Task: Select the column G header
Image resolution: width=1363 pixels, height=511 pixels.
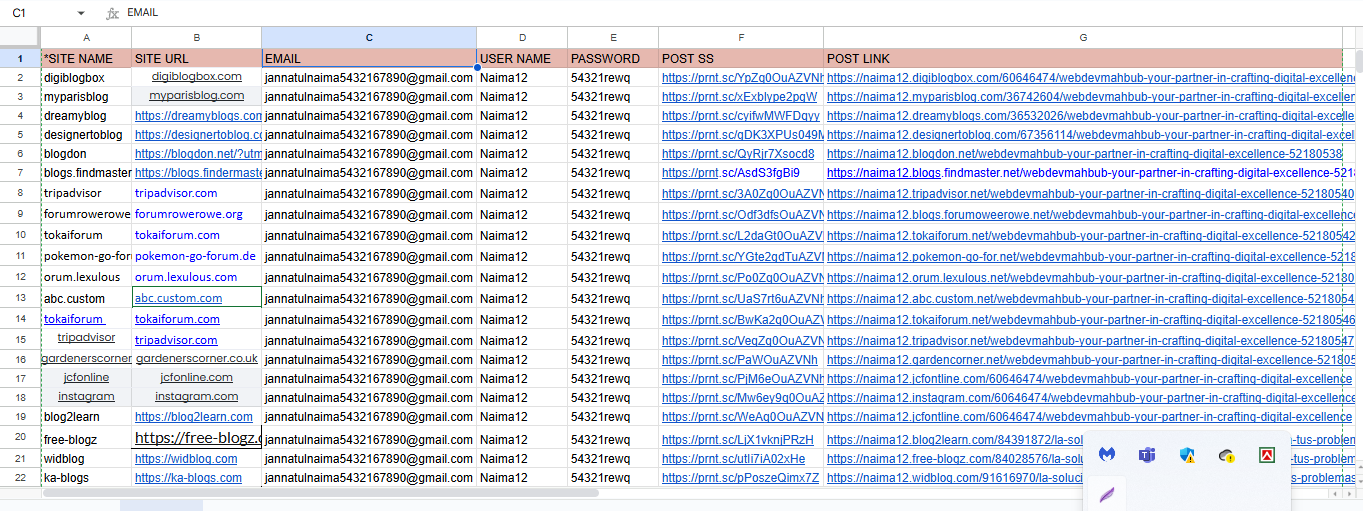Action: pyautogui.click(x=1083, y=37)
